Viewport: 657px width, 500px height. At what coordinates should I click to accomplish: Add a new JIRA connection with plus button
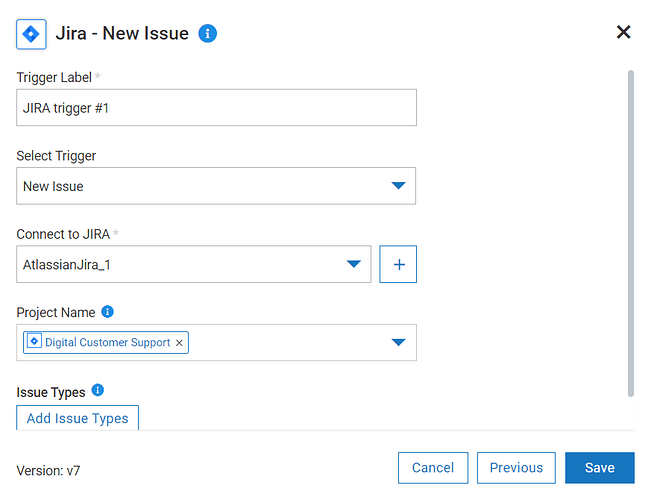tap(398, 264)
